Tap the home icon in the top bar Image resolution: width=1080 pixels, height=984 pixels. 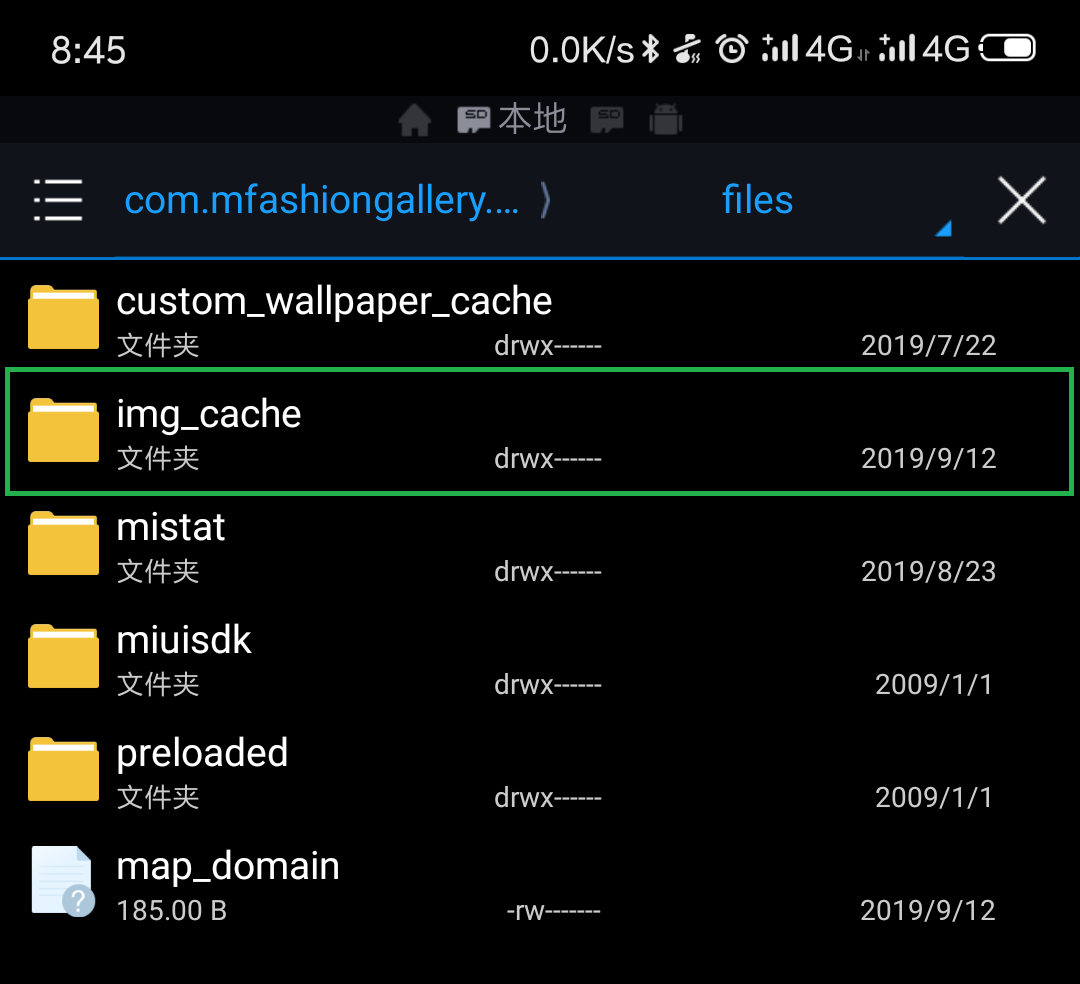[x=414, y=121]
